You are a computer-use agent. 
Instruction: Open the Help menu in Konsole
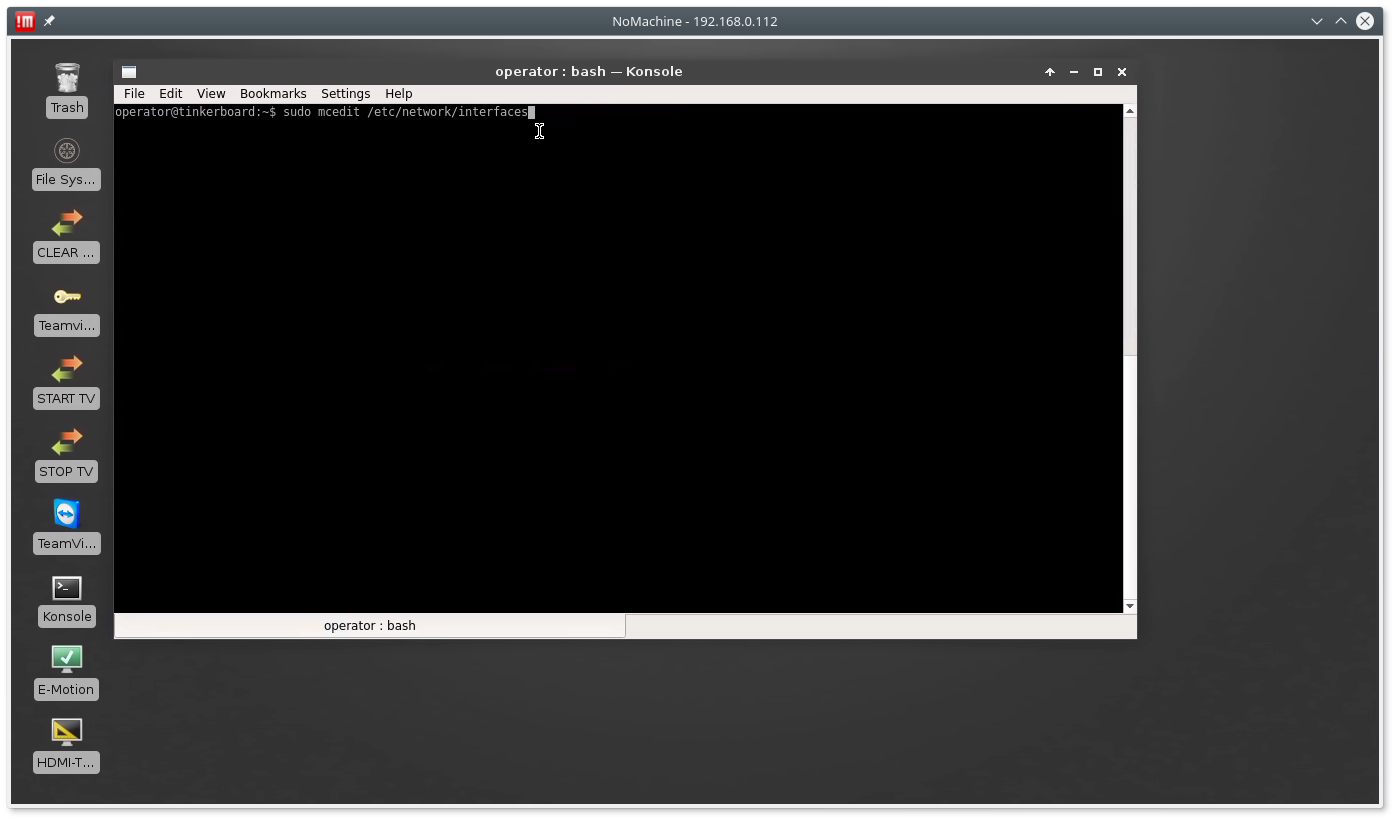398,93
